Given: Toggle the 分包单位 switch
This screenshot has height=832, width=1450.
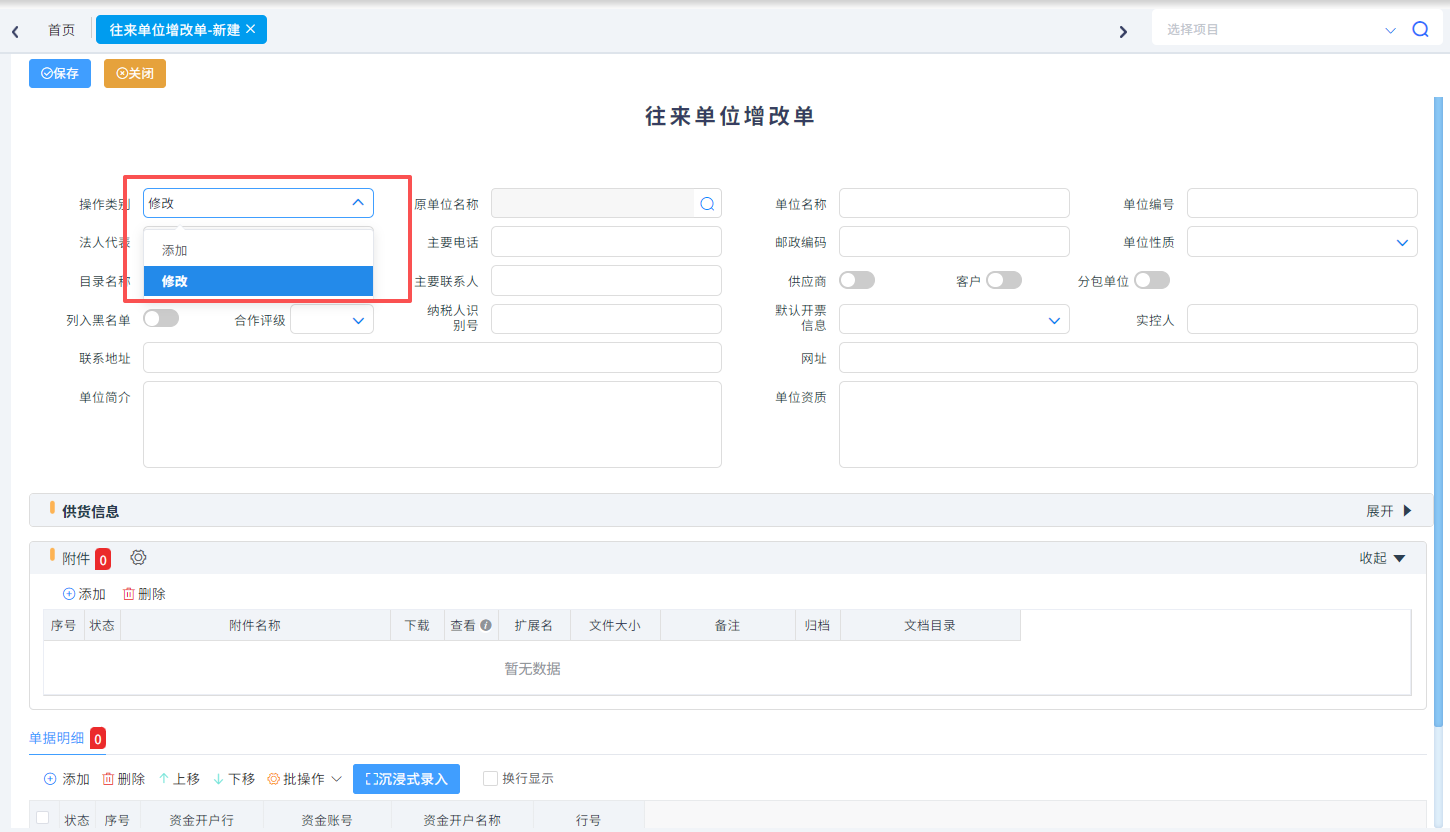Looking at the screenshot, I should (1152, 281).
